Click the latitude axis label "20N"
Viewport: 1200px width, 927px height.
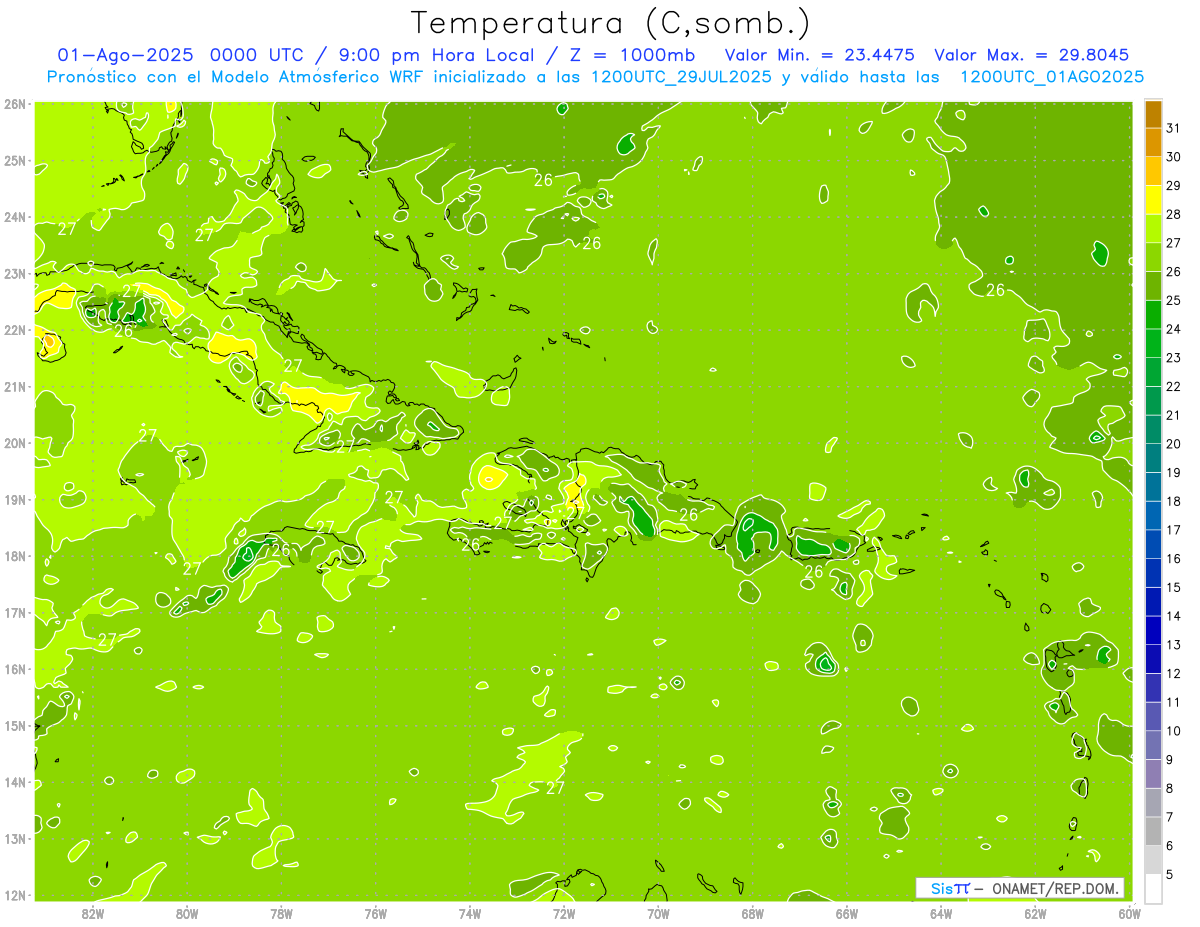pyautogui.click(x=14, y=443)
